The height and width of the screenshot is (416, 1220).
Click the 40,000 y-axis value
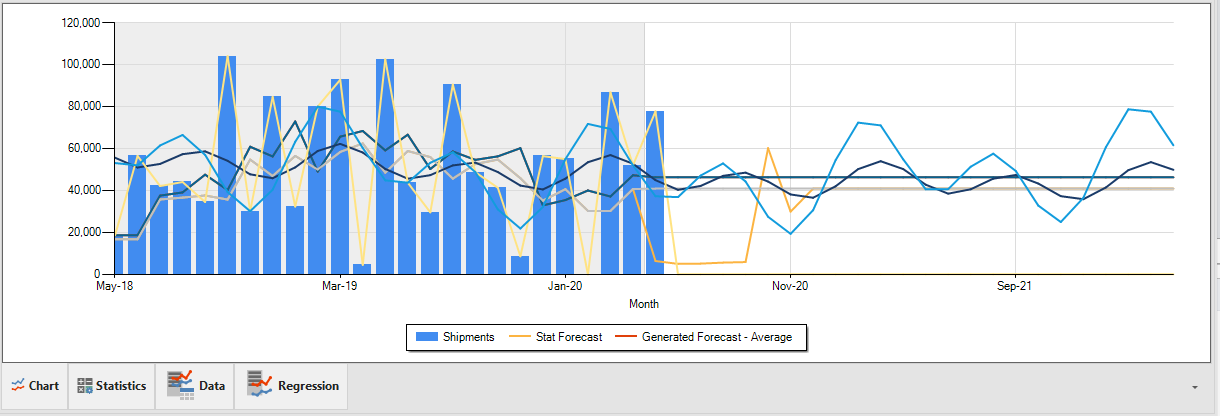[x=85, y=190]
